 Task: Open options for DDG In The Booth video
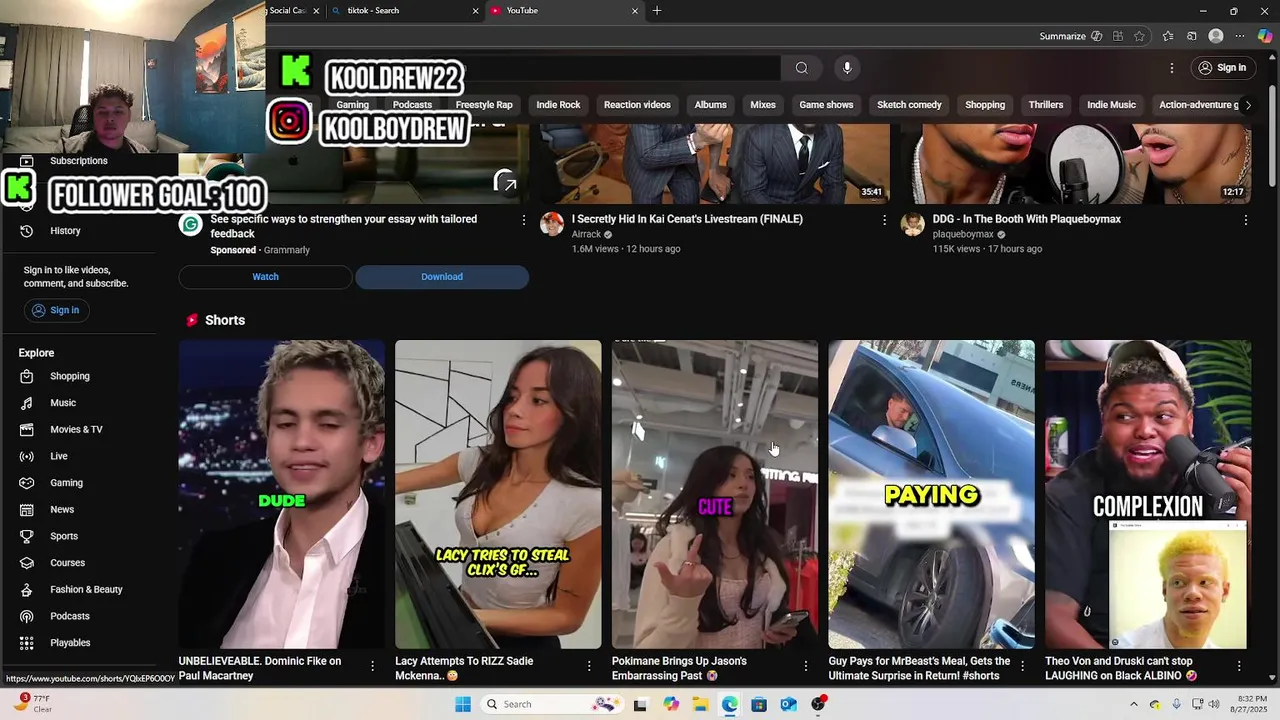1245,220
